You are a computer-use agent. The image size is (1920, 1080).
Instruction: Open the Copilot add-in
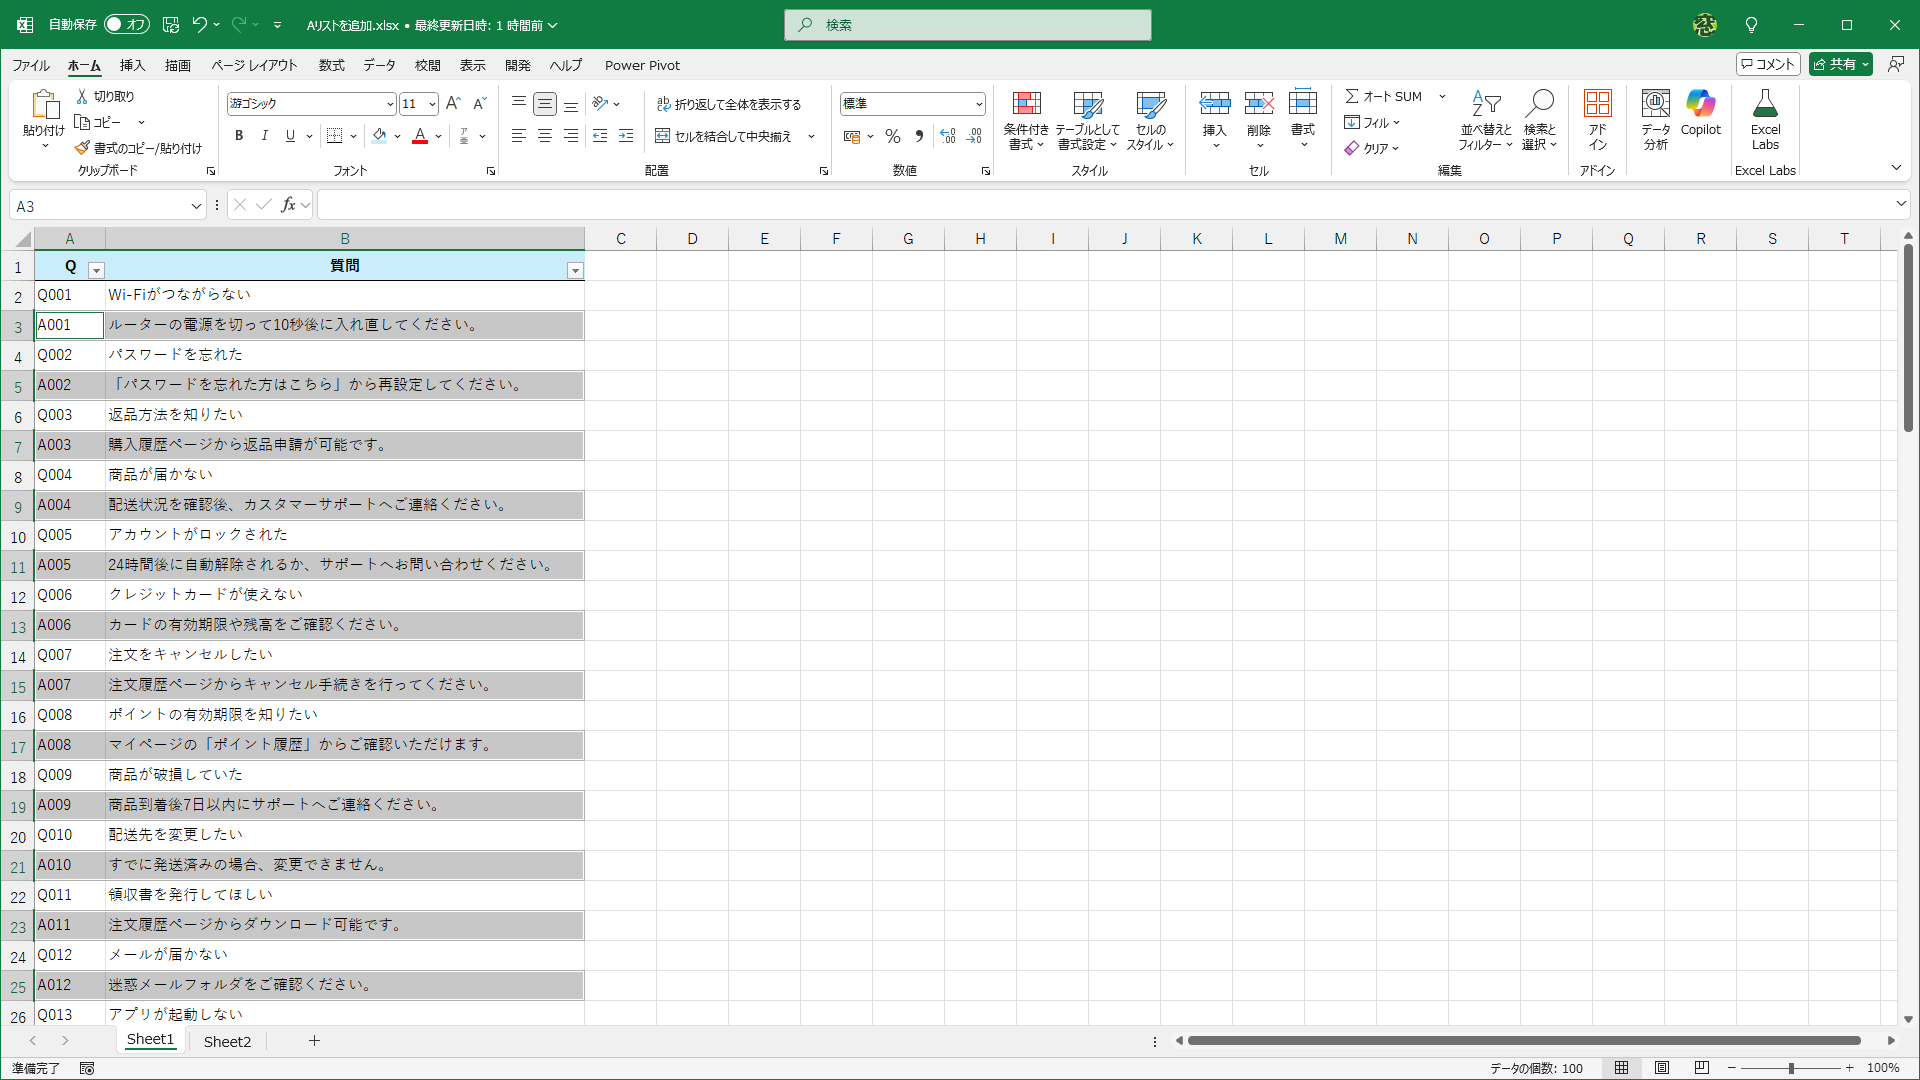pyautogui.click(x=1700, y=104)
